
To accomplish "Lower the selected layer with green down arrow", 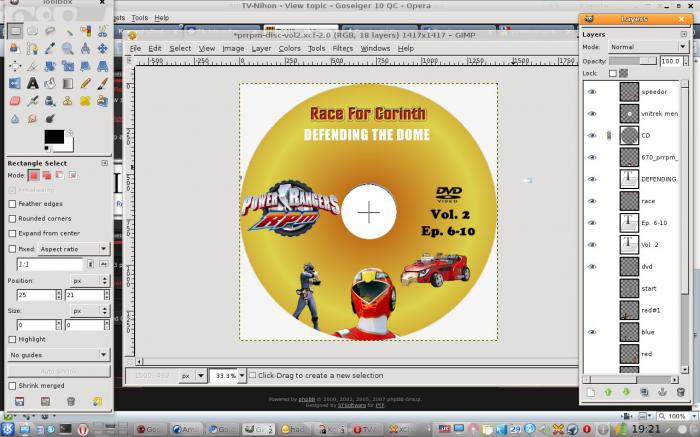I will (x=626, y=392).
